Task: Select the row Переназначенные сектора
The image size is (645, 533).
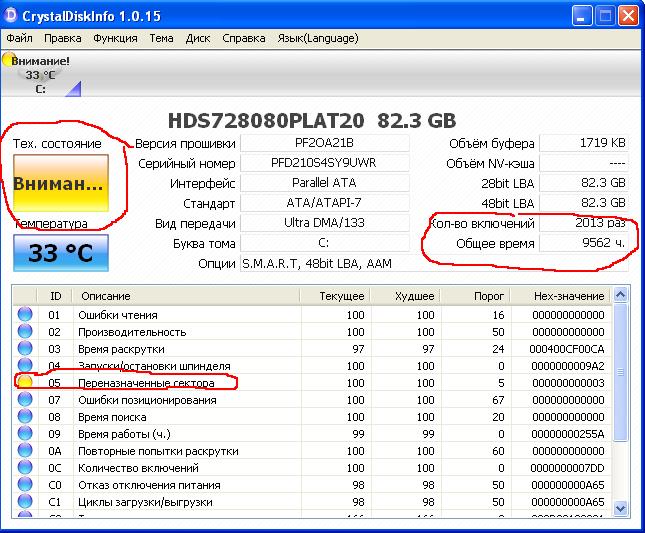Action: (312, 382)
